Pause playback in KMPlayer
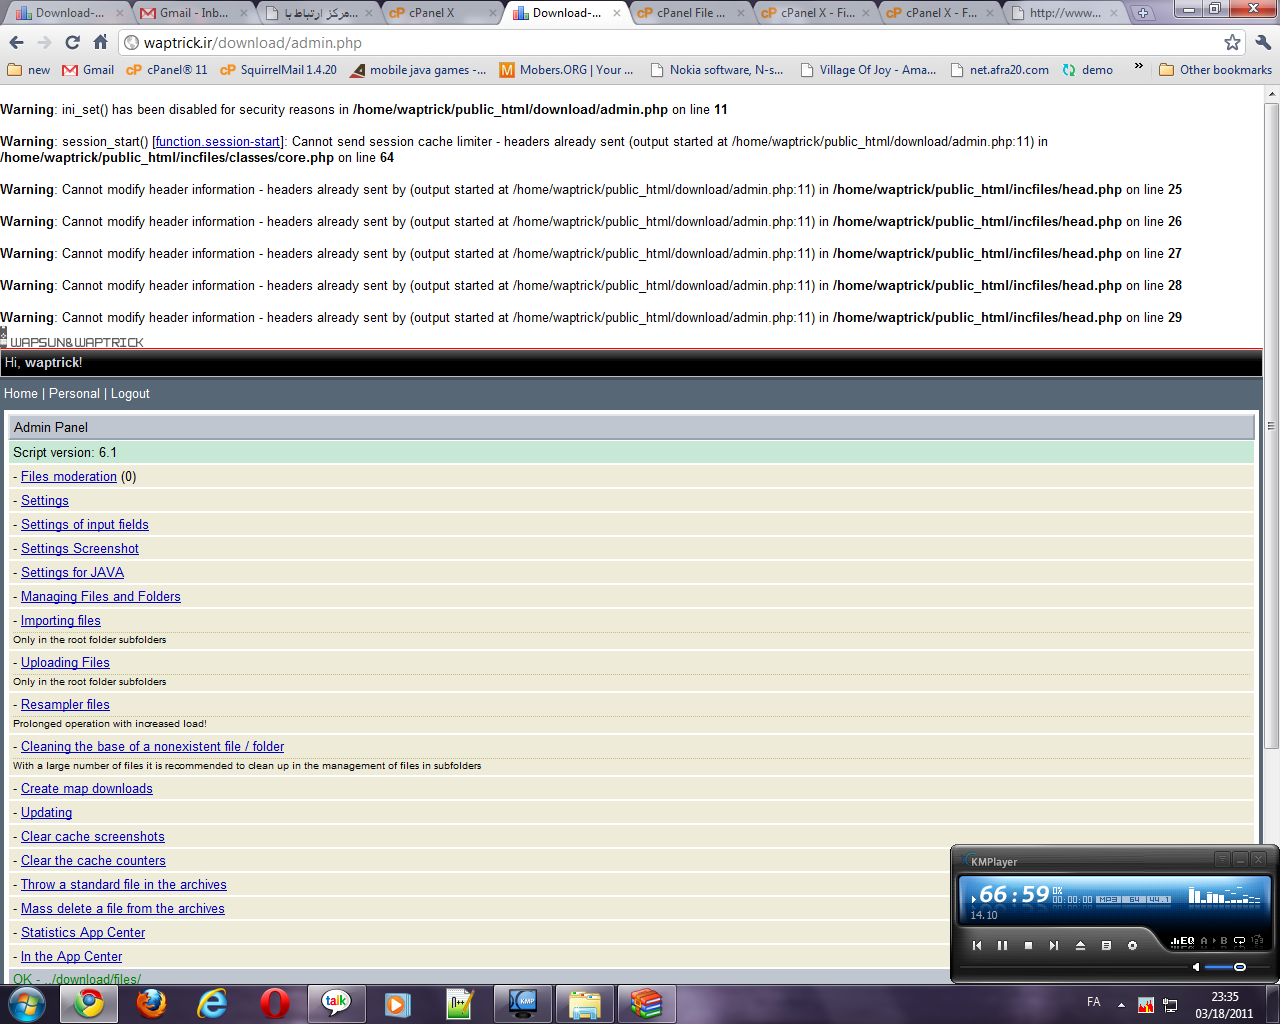Image resolution: width=1280 pixels, height=1024 pixels. pyautogui.click(x=1002, y=945)
